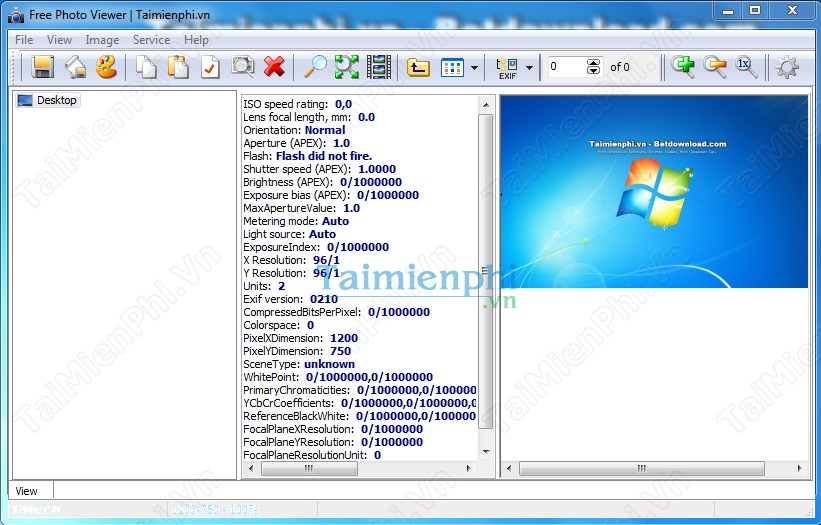
Task: Click the Copy pages icon
Action: pyautogui.click(x=146, y=67)
